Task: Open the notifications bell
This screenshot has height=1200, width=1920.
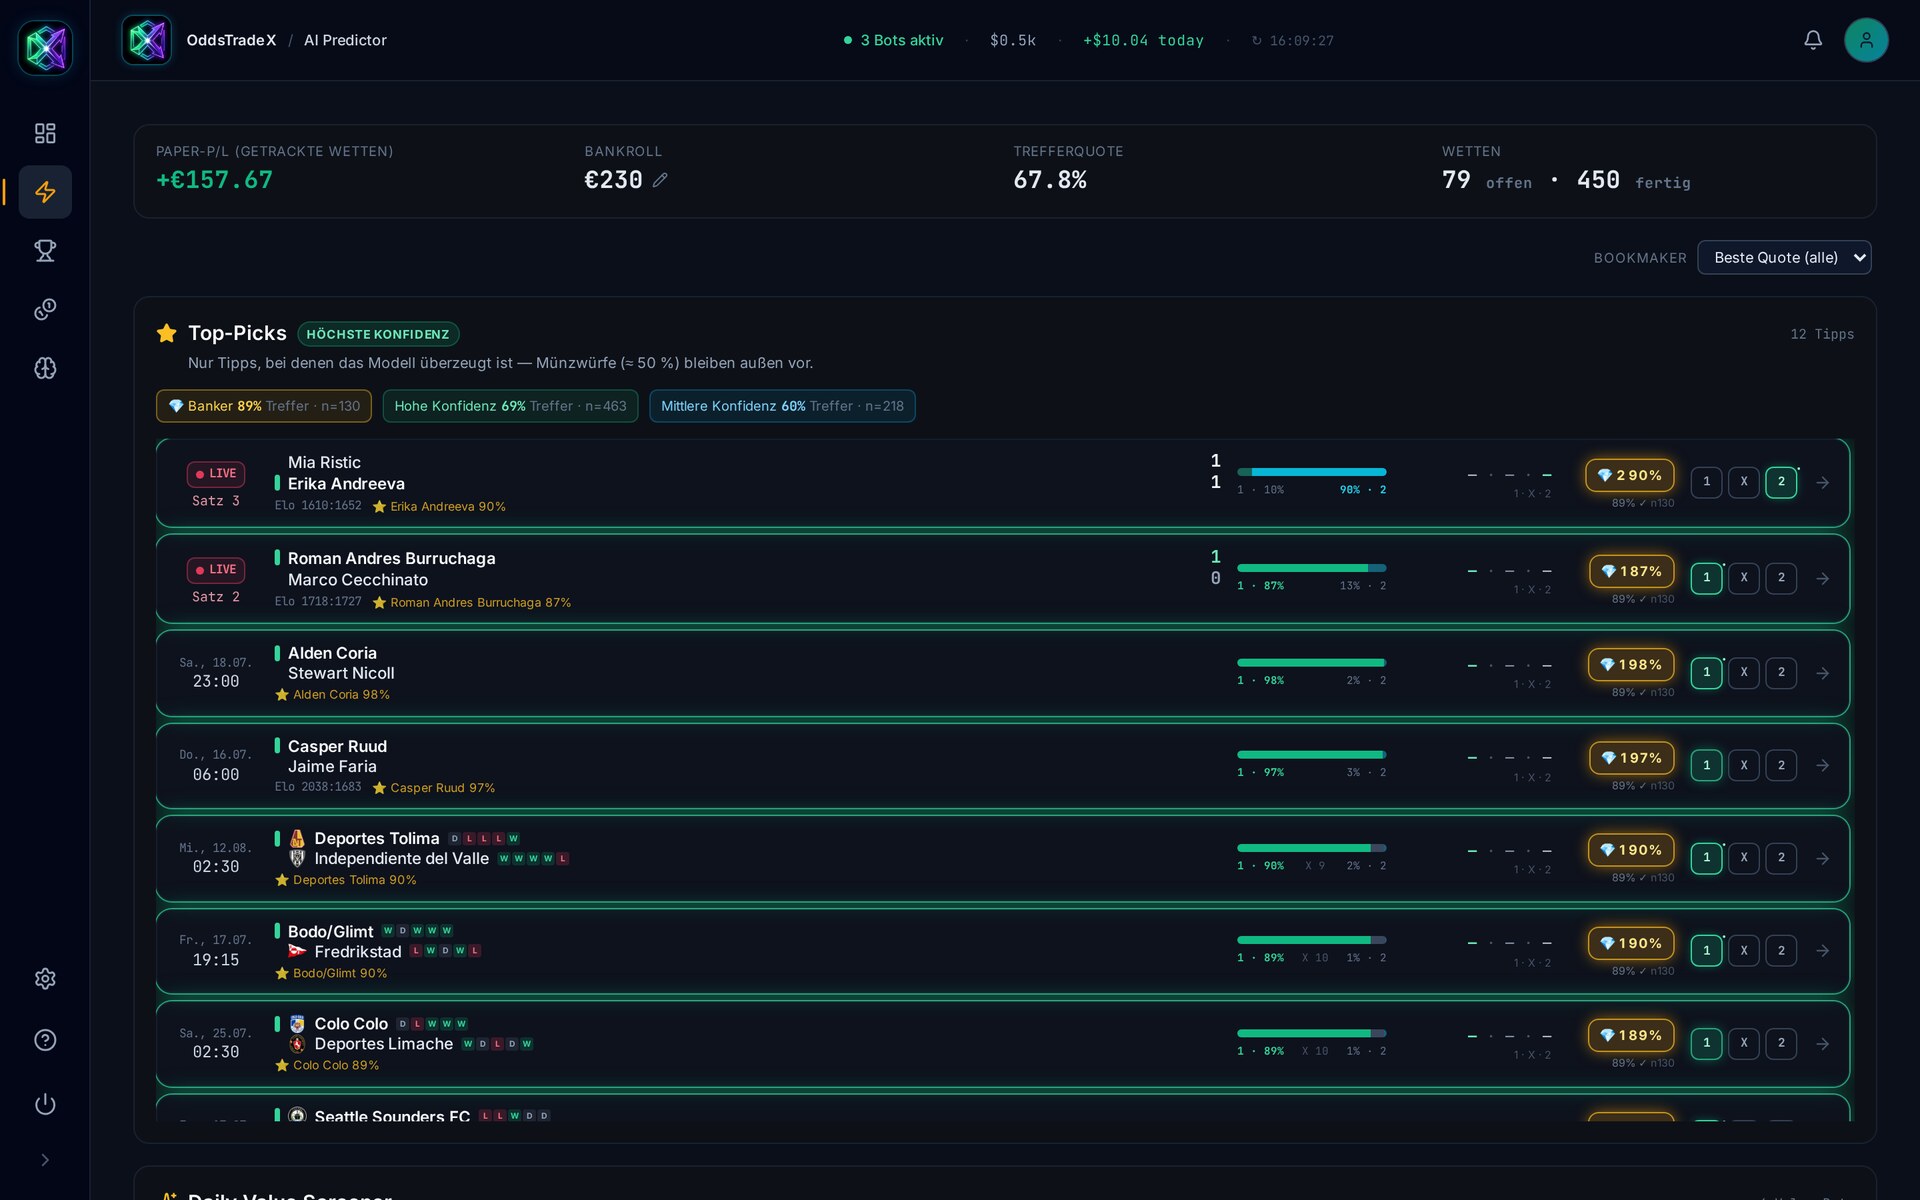Action: tap(1813, 40)
